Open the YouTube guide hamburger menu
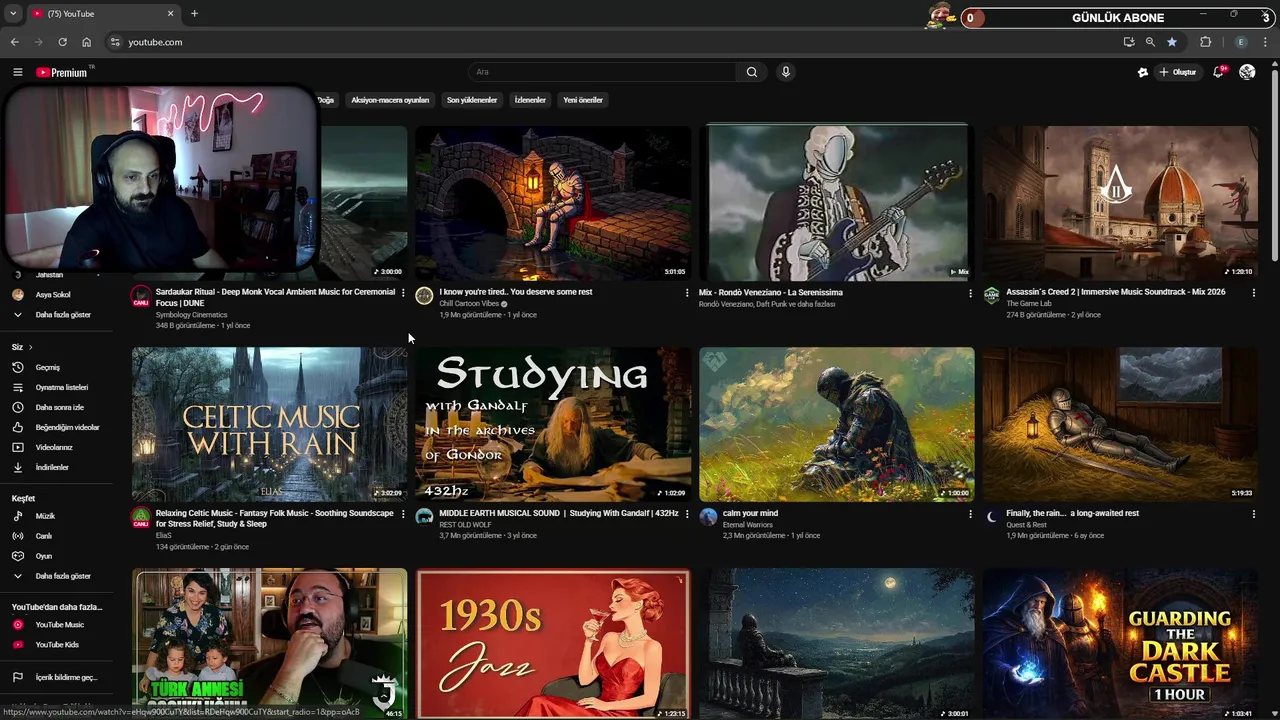 [x=17, y=72]
